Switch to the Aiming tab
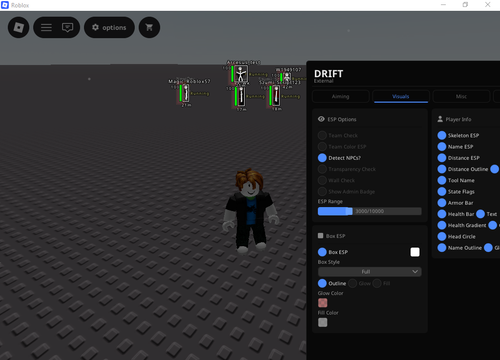 341,96
